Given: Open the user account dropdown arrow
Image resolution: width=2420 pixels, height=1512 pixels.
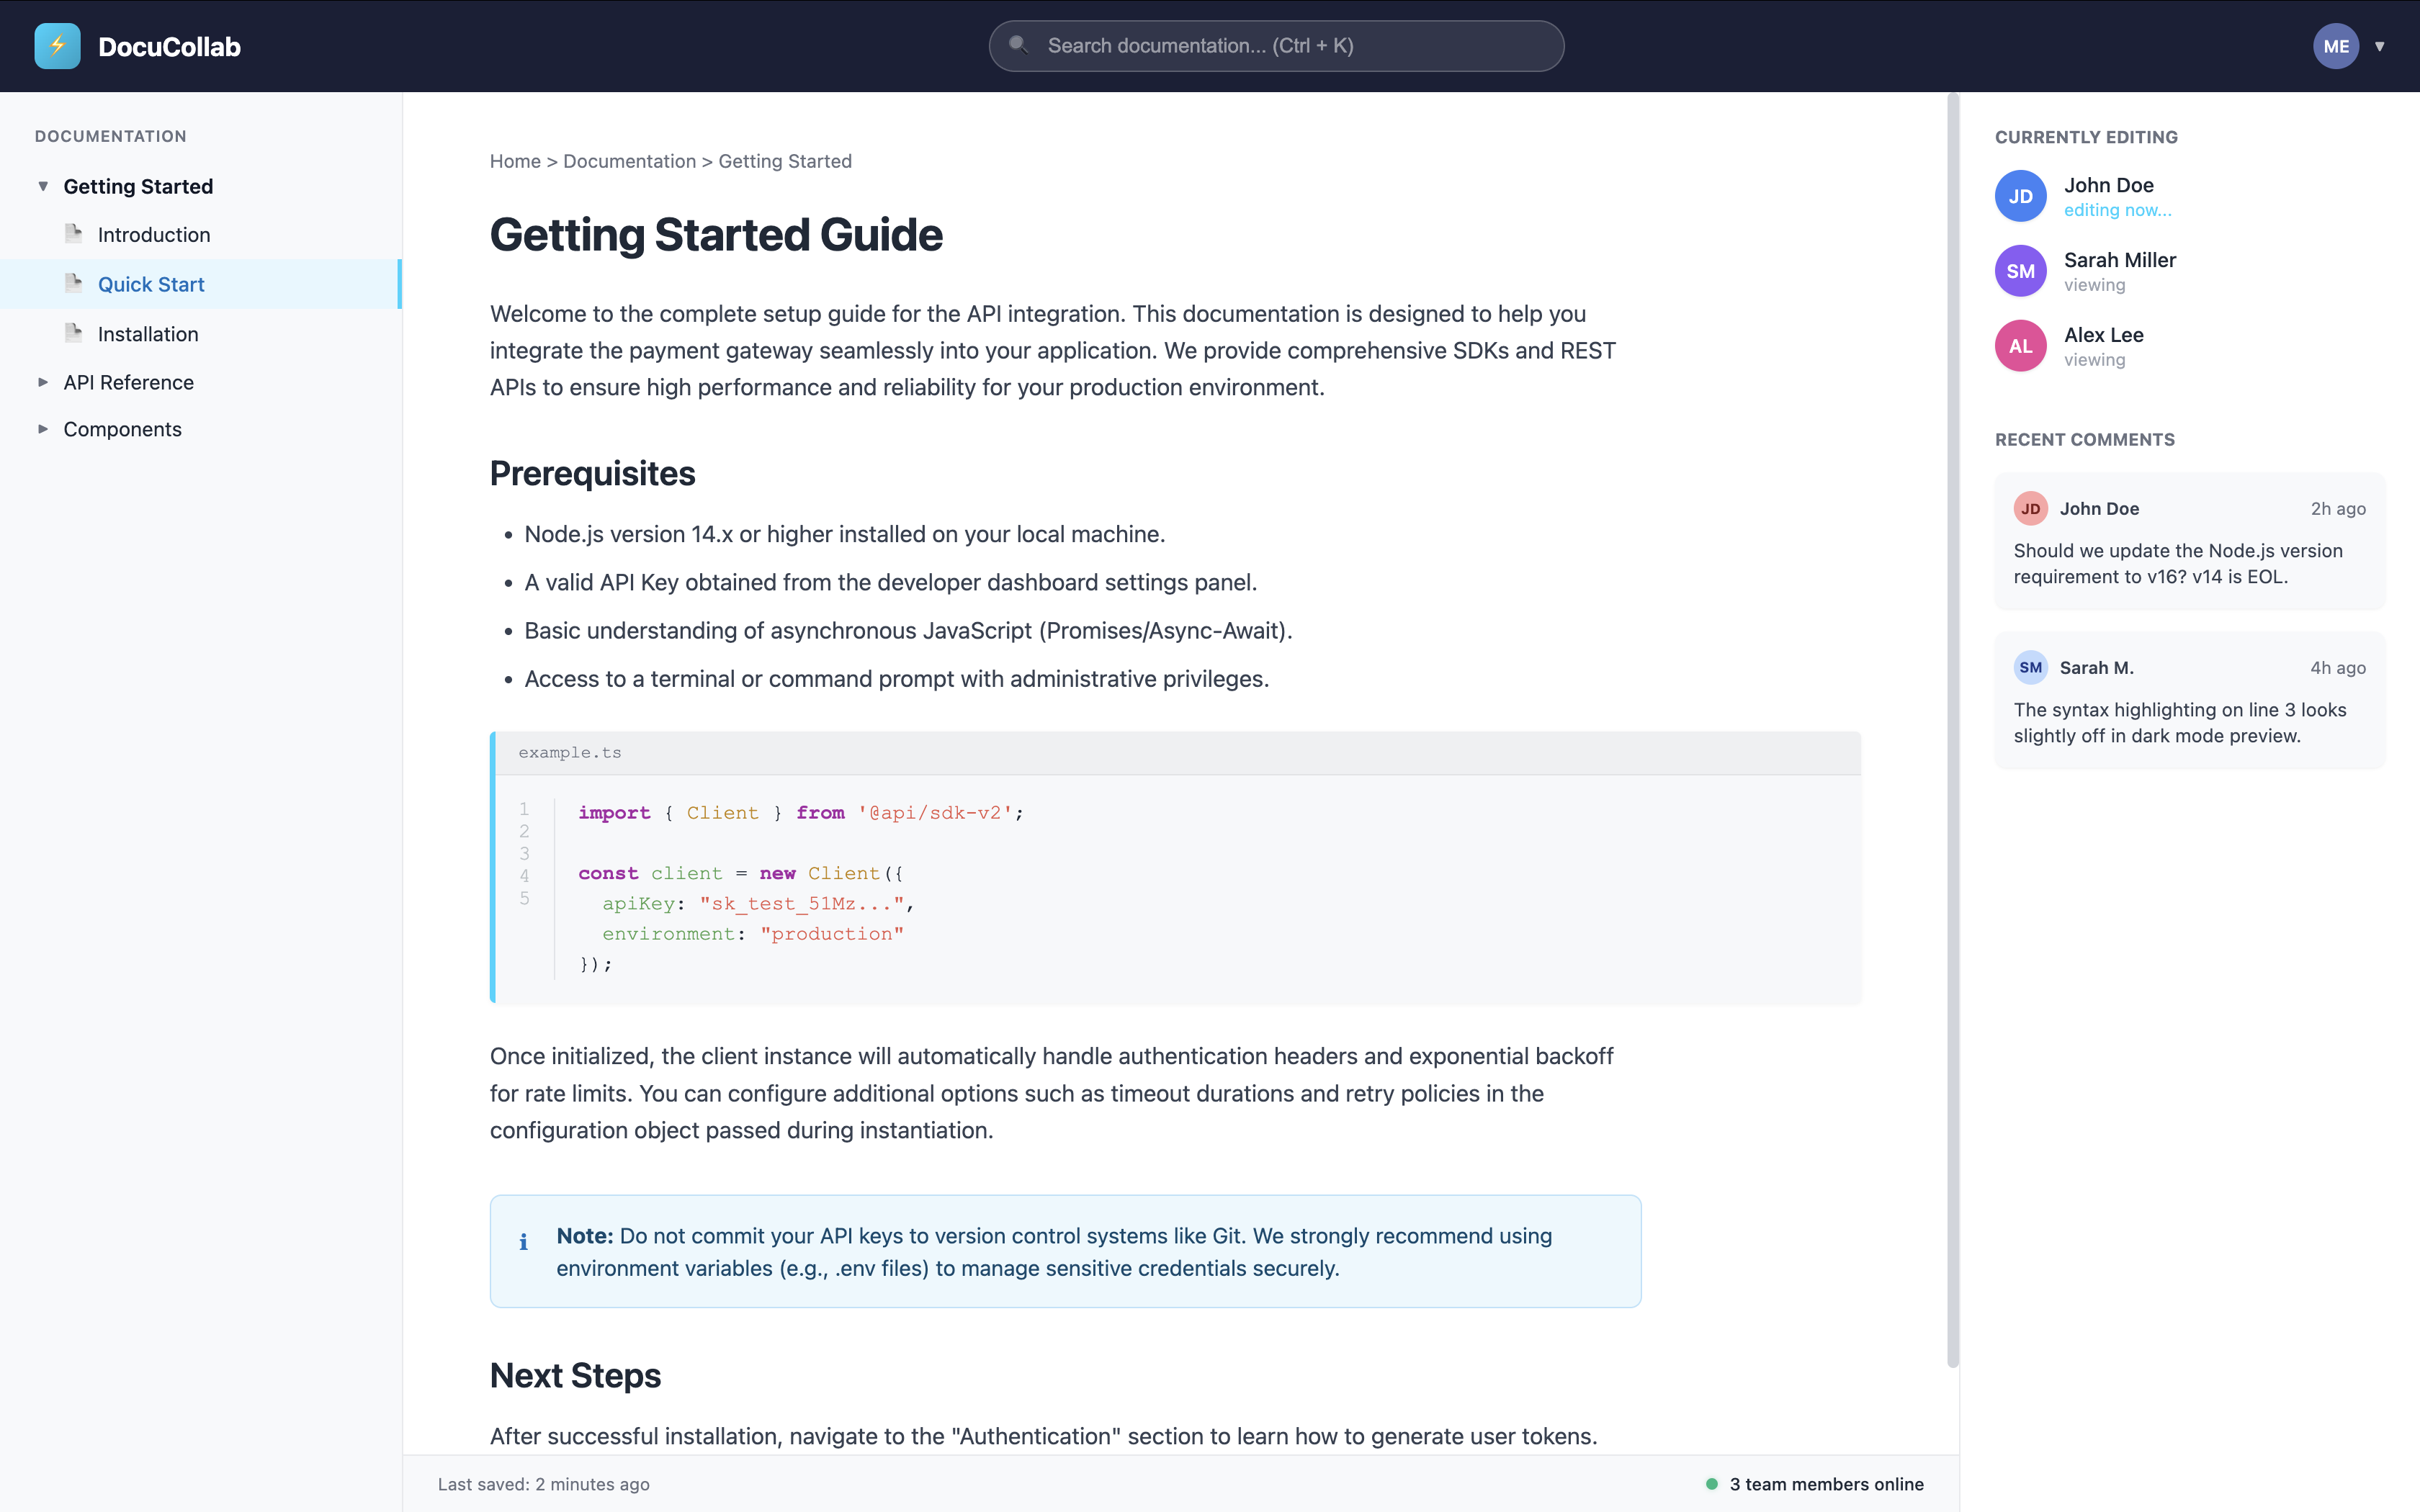Looking at the screenshot, I should [2380, 46].
